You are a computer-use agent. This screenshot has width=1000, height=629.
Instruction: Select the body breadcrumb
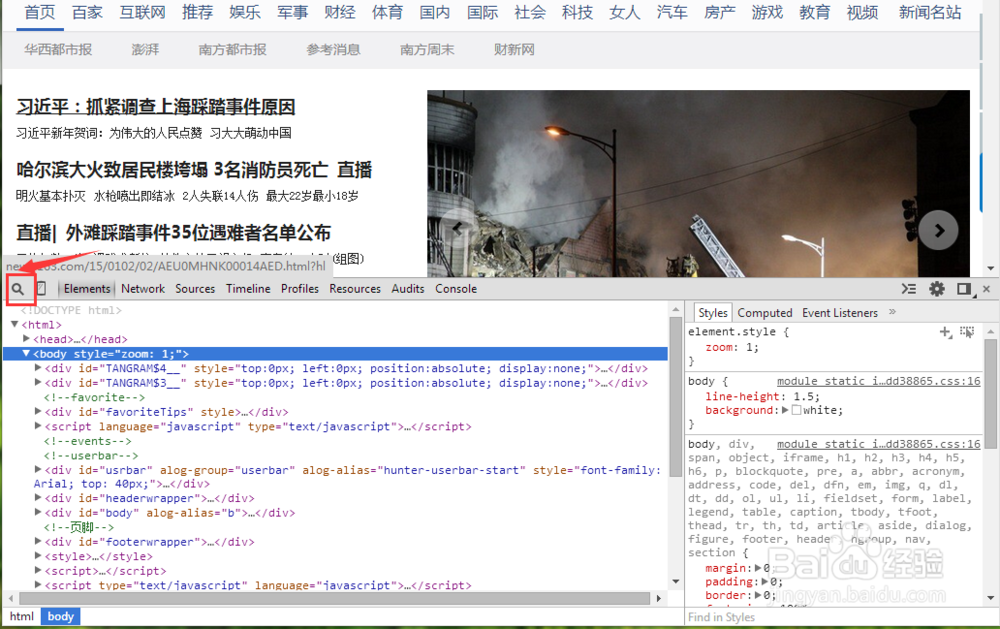click(x=61, y=616)
